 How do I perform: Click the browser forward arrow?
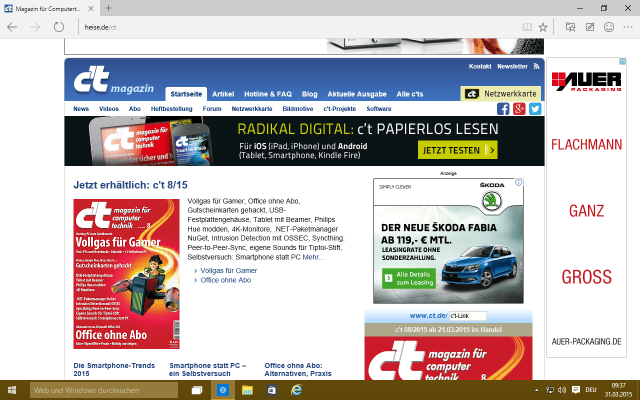coord(35,27)
